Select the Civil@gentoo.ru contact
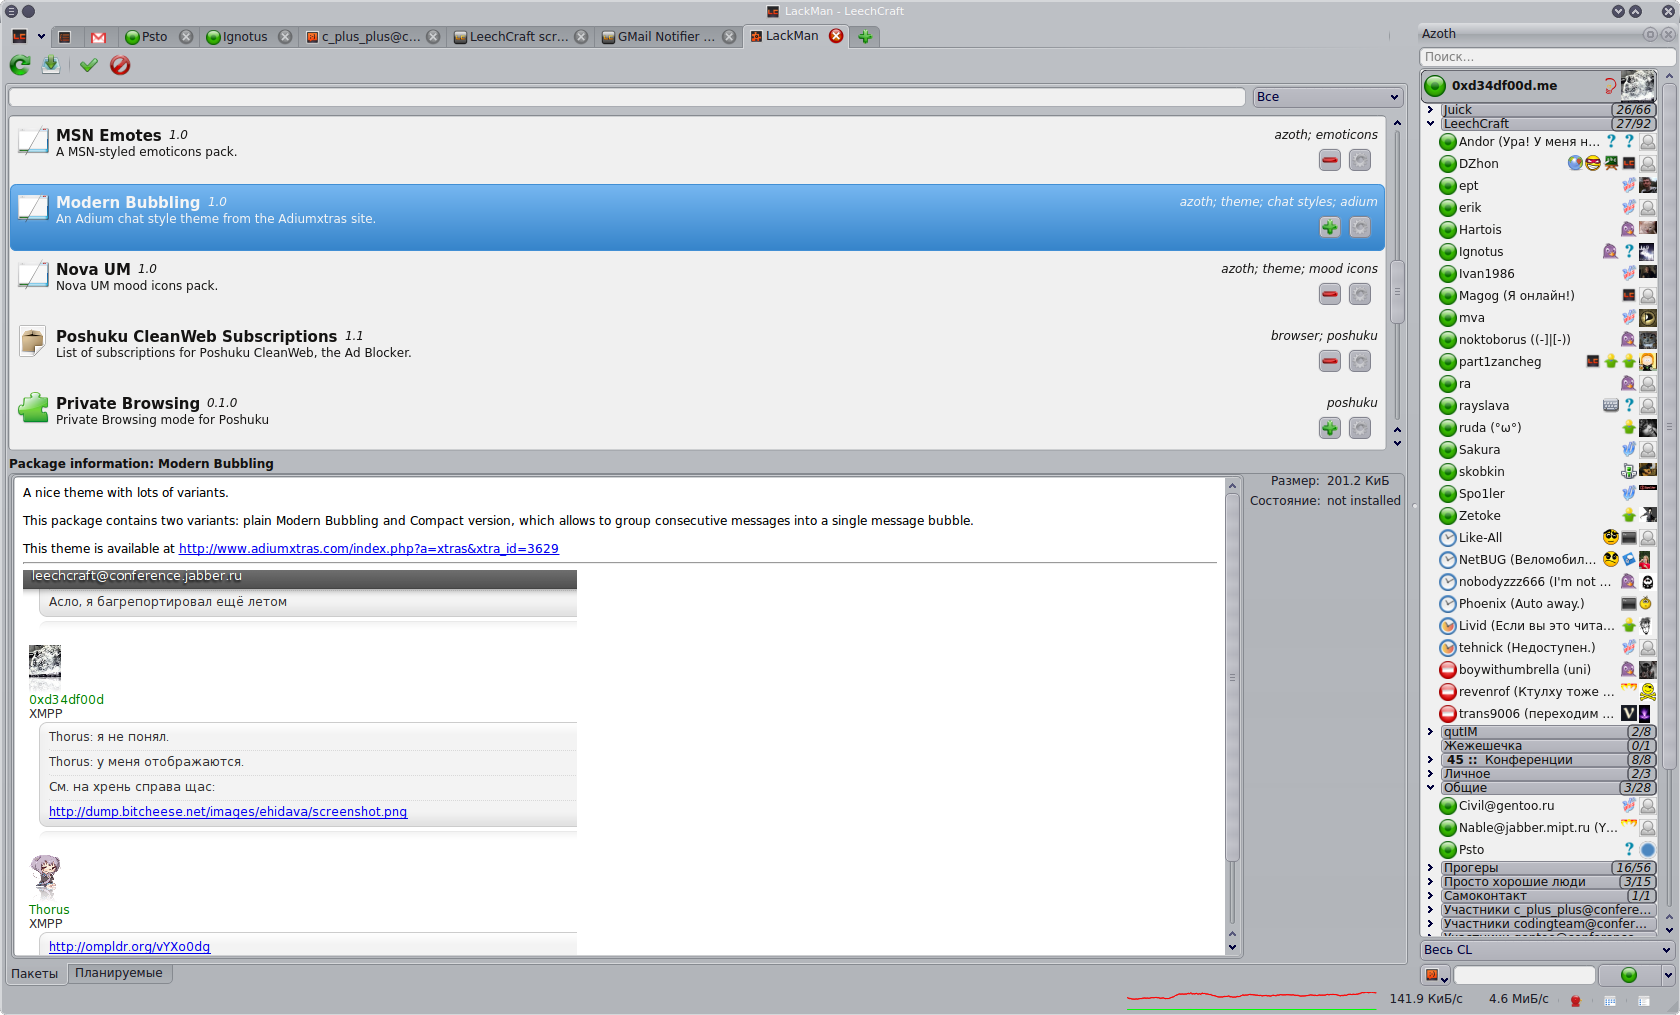The height and width of the screenshot is (1015, 1680). coord(1547,806)
